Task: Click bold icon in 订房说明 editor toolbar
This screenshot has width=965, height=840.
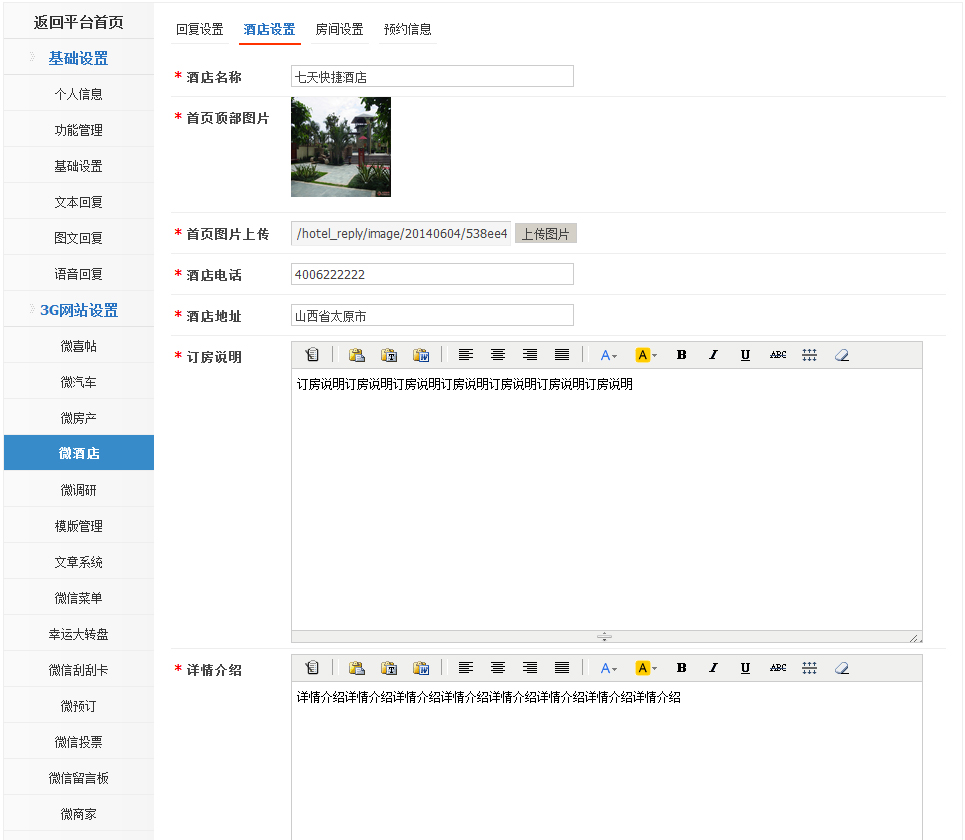Action: tap(681, 355)
